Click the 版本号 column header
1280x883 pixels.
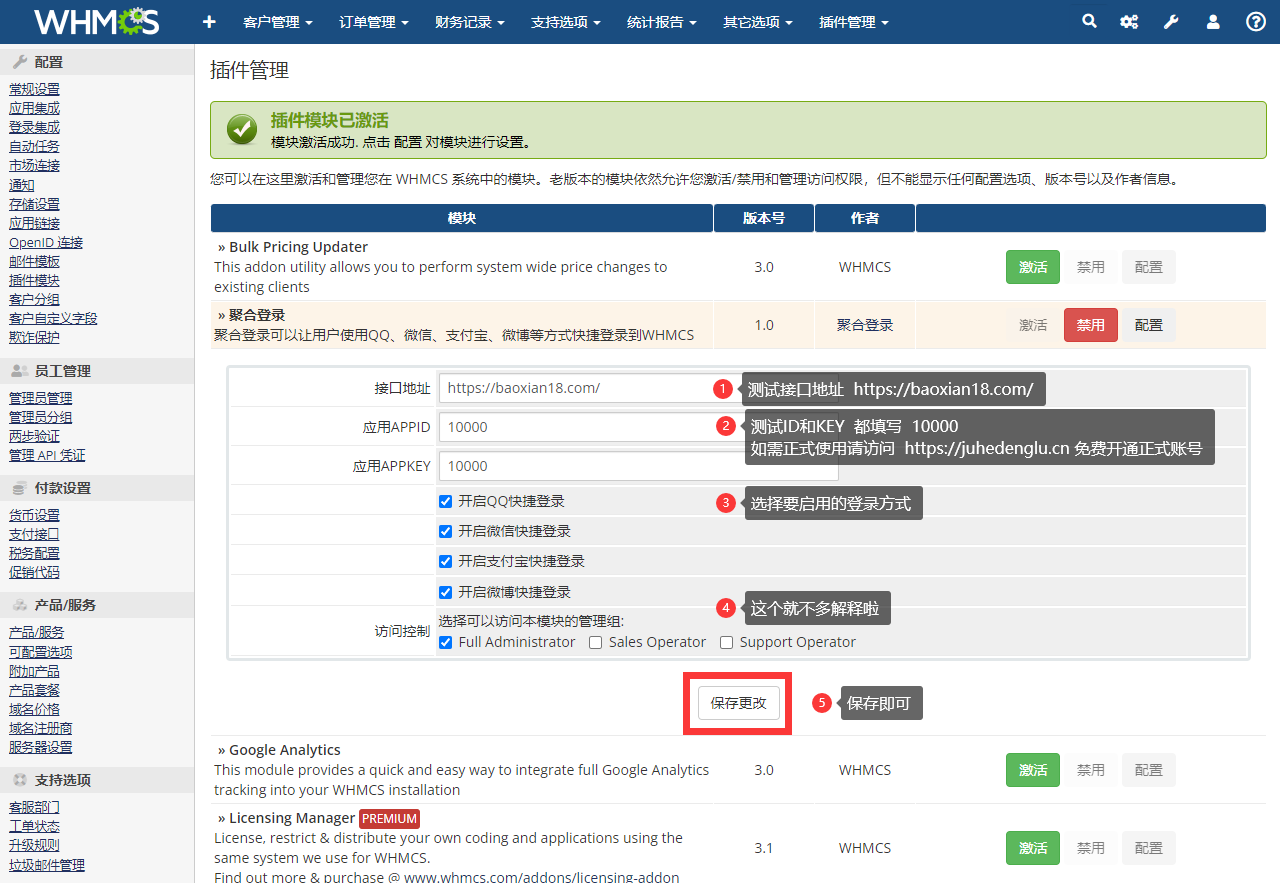click(764, 218)
